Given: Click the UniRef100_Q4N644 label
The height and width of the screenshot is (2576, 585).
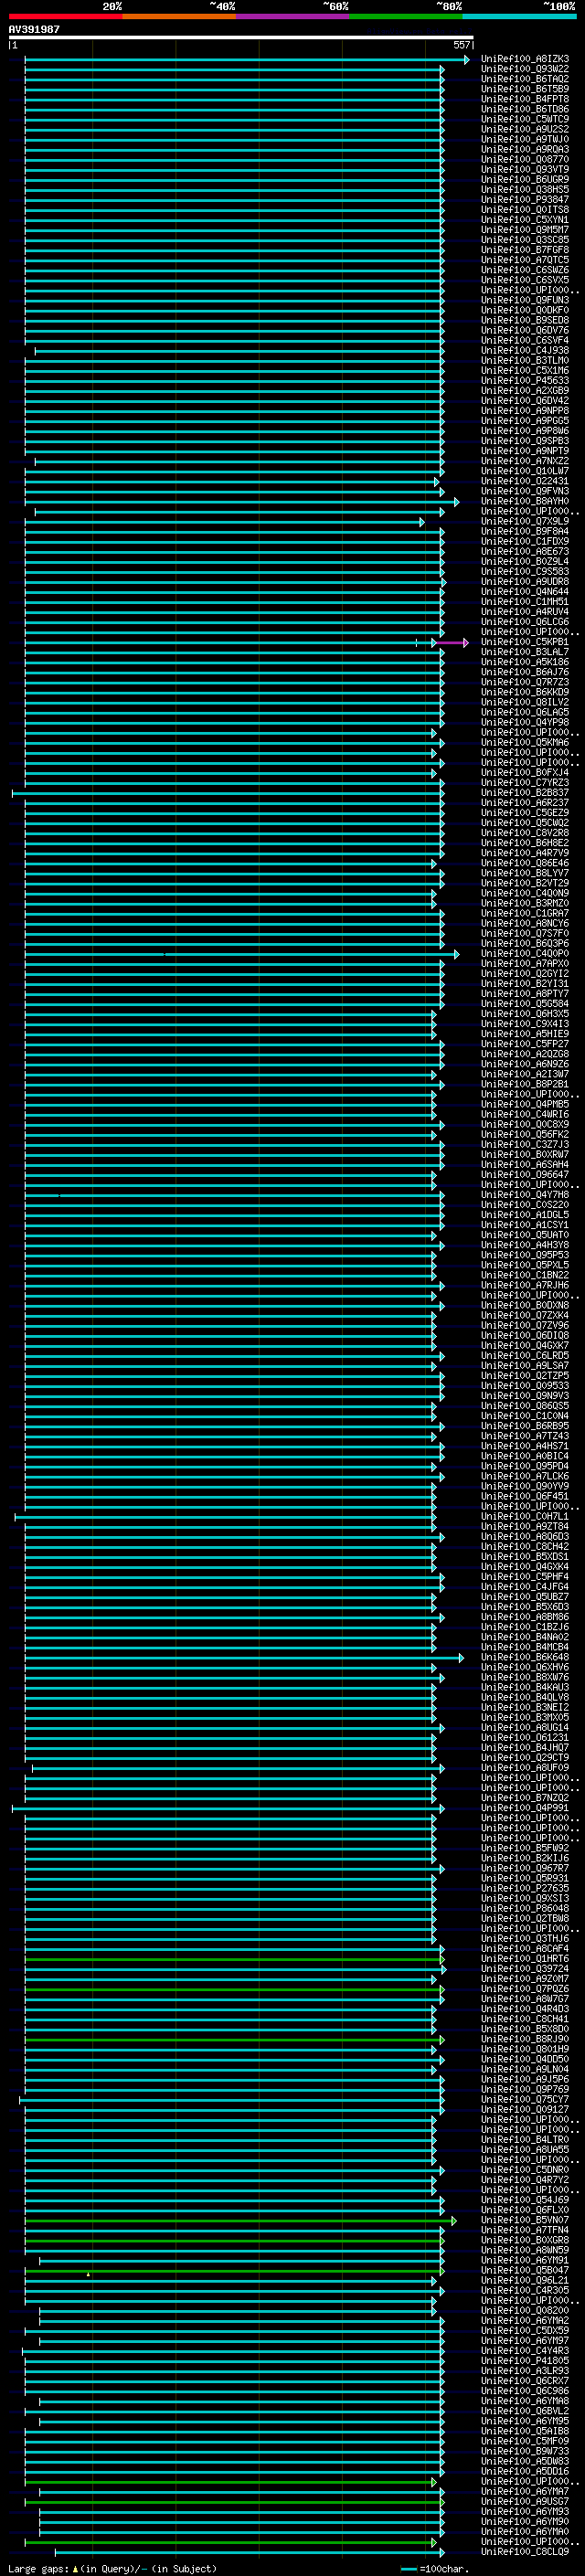Looking at the screenshot, I should pos(525,592).
